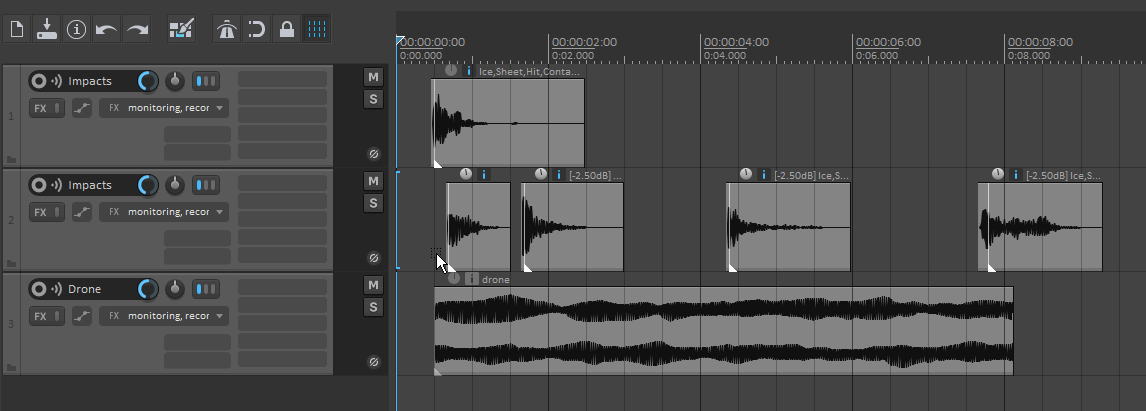Open Project Settings info icon
Image resolution: width=1146 pixels, height=411 pixels.
tap(76, 29)
